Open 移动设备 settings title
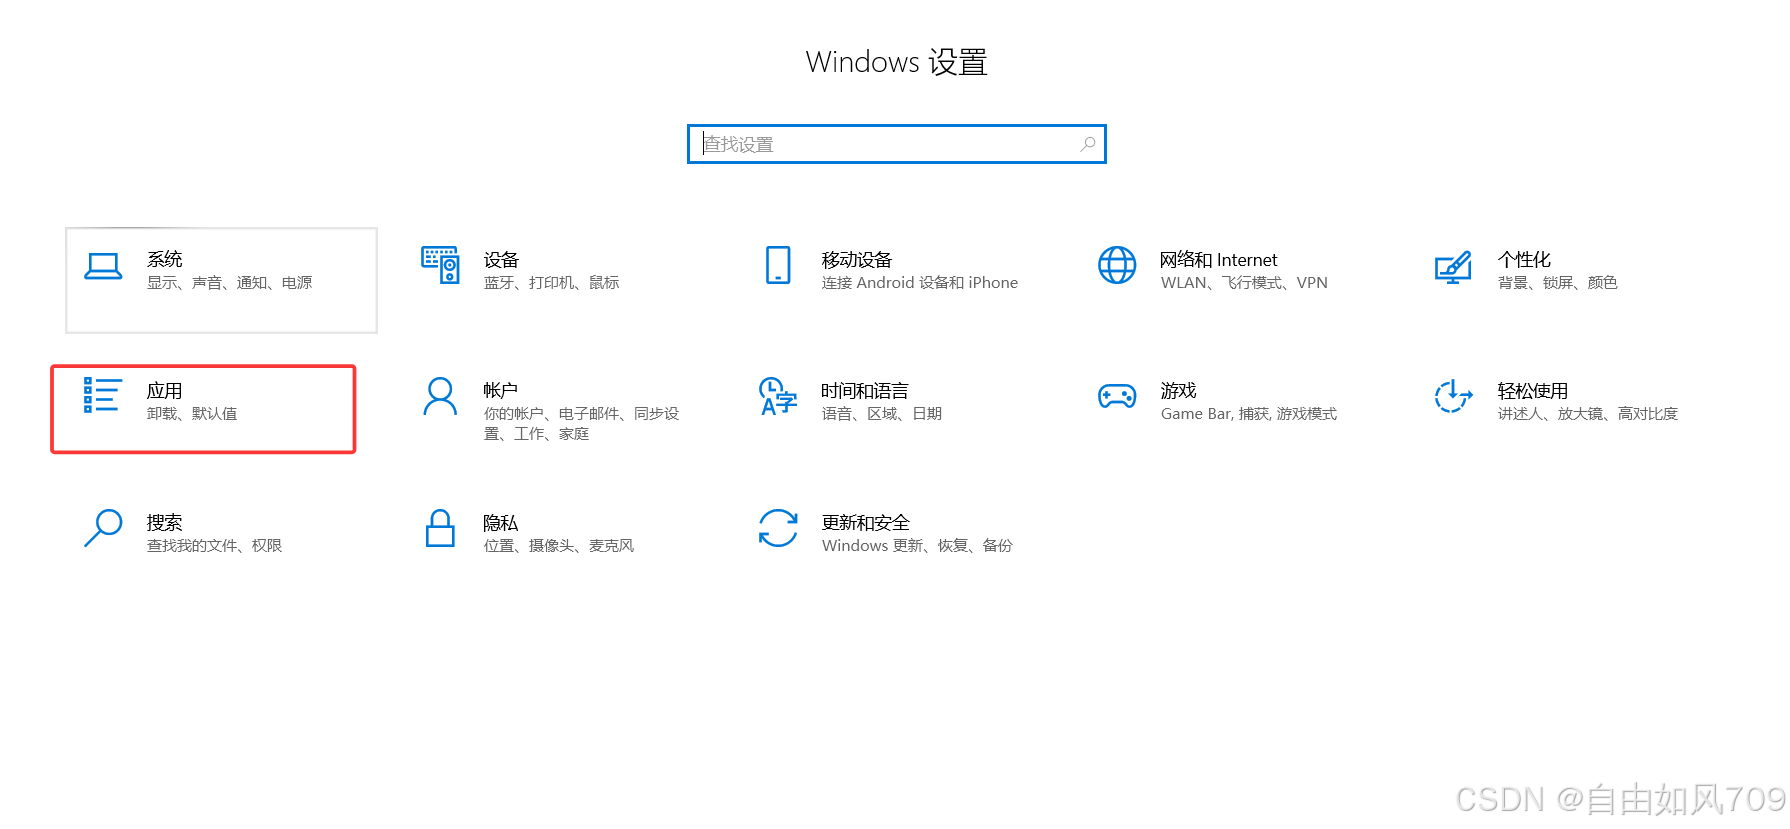Screen dimensions: 1790x829 click(857, 259)
